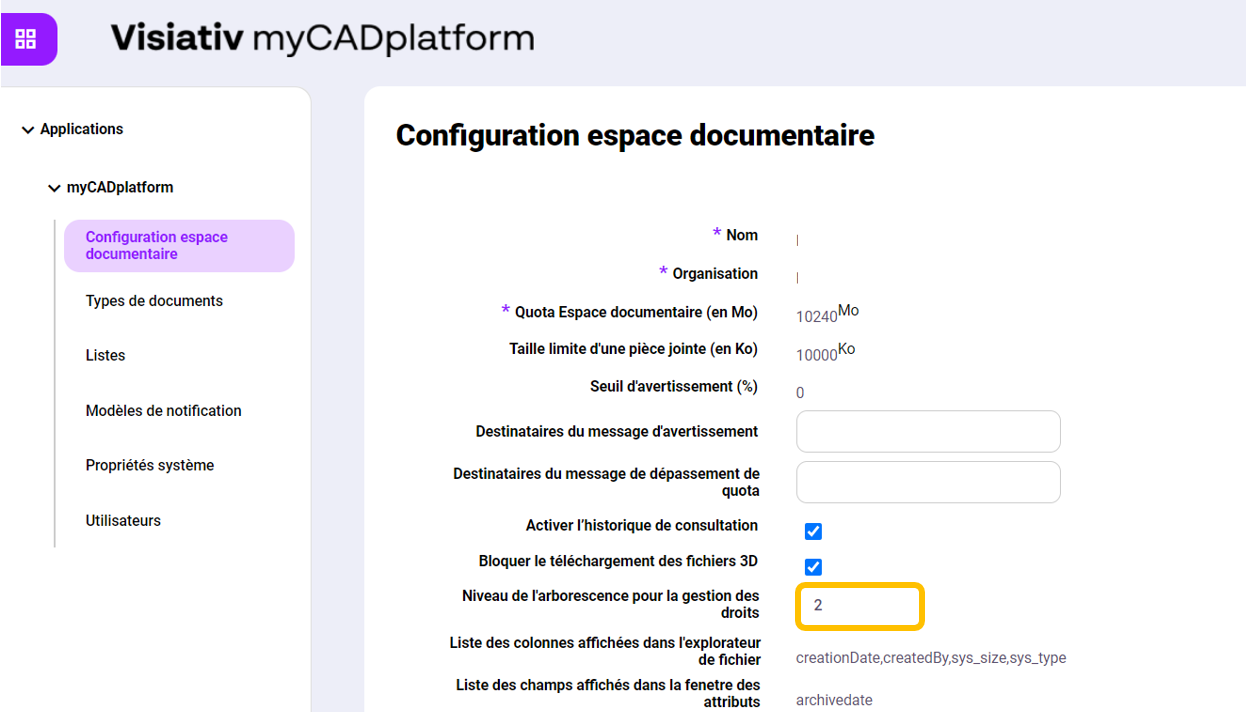Navigate to Utilisateurs page

point(123,521)
